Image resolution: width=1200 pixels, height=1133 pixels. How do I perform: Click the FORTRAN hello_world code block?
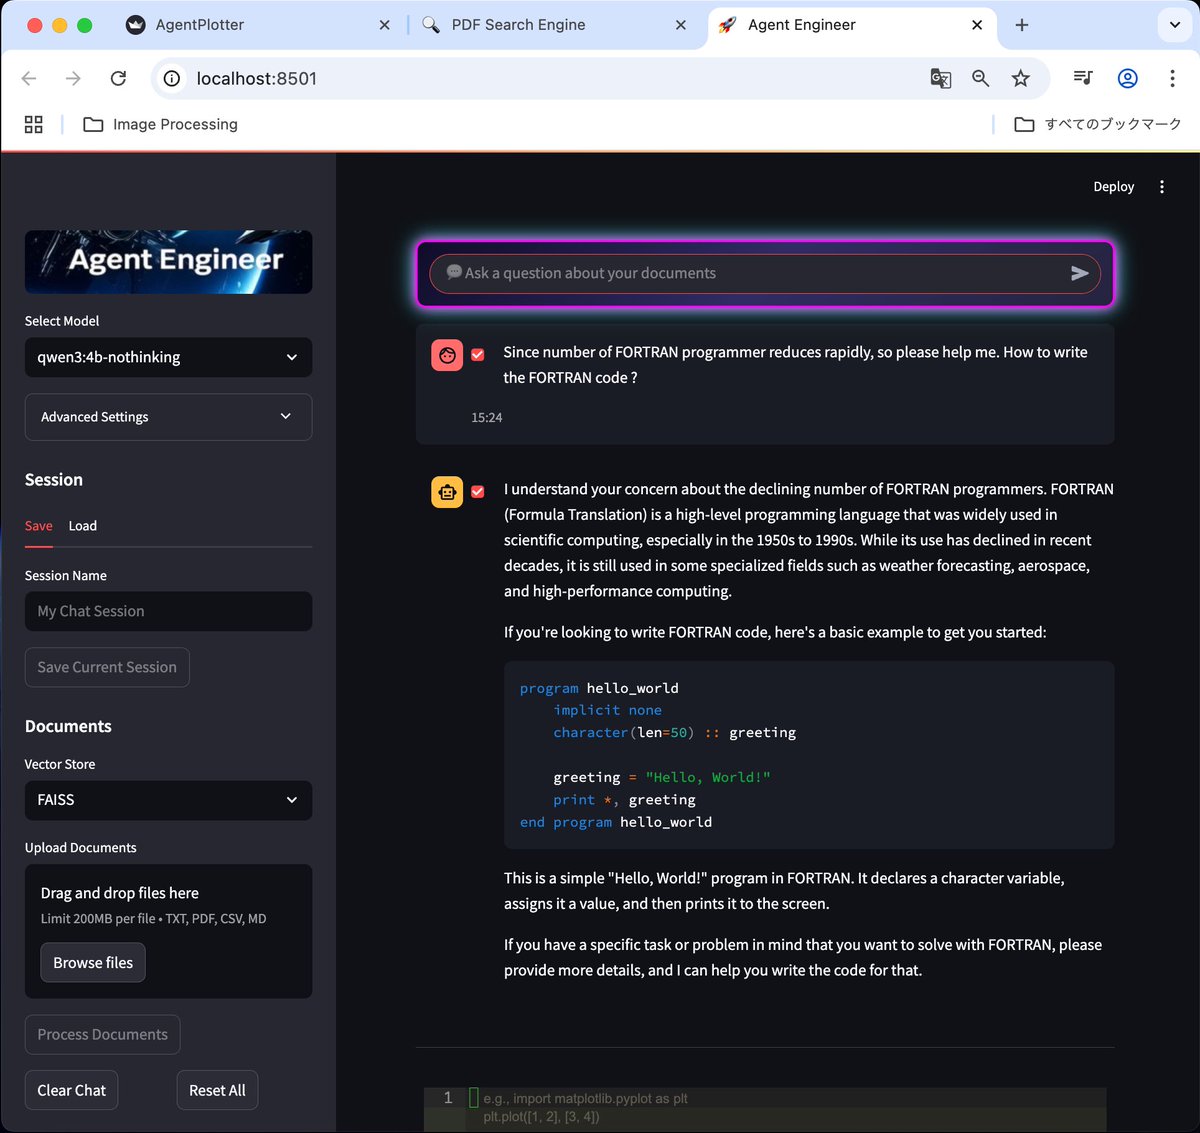pyautogui.click(x=809, y=755)
